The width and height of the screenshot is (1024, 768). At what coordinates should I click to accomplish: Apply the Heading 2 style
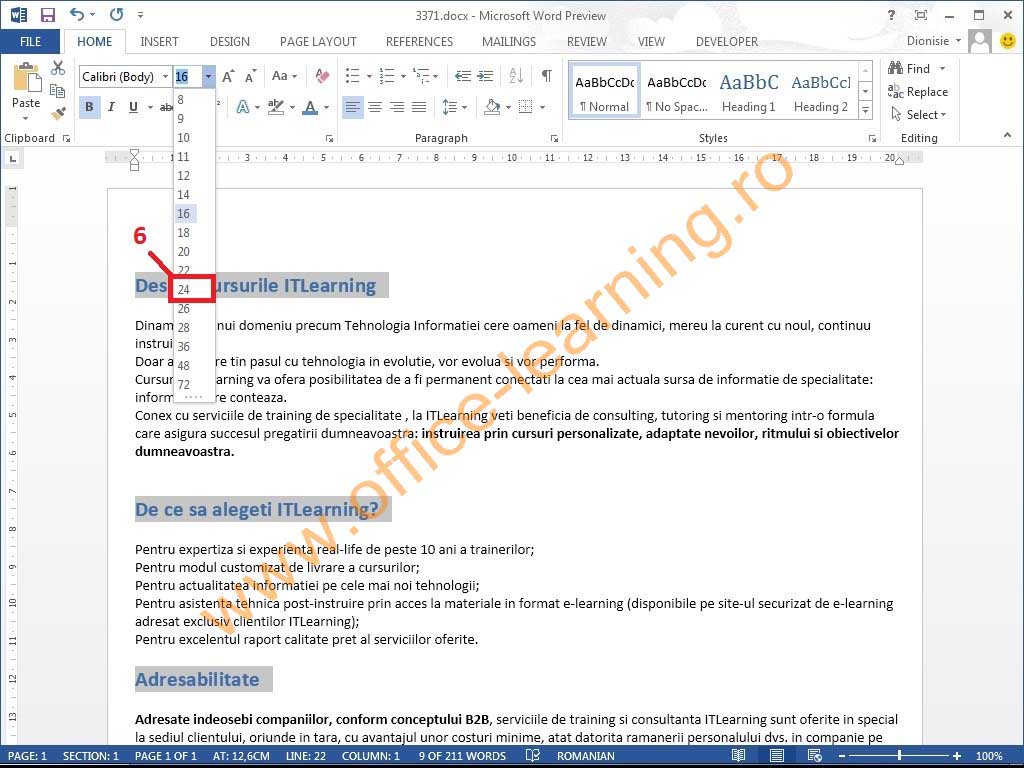[x=821, y=91]
